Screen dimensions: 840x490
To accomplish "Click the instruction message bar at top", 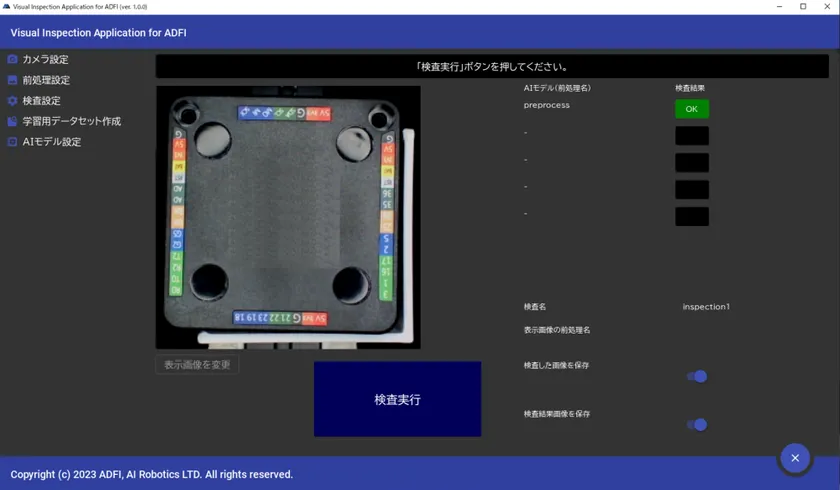I will (x=492, y=66).
